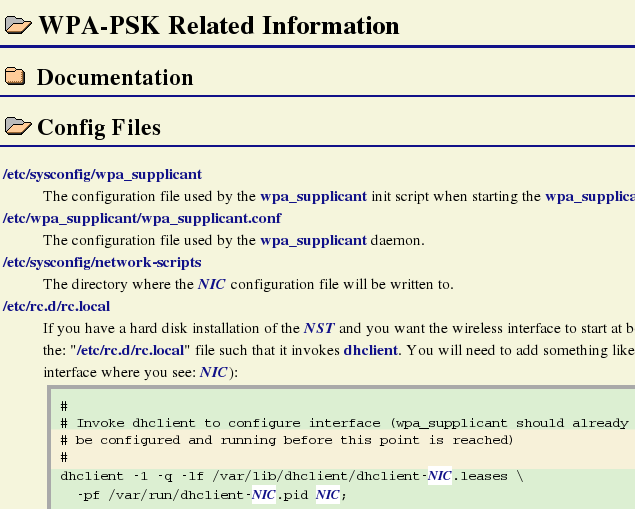The image size is (635, 509).
Task: Open the /etc/sysconfig/network-scripts term
Action: [x=102, y=262]
